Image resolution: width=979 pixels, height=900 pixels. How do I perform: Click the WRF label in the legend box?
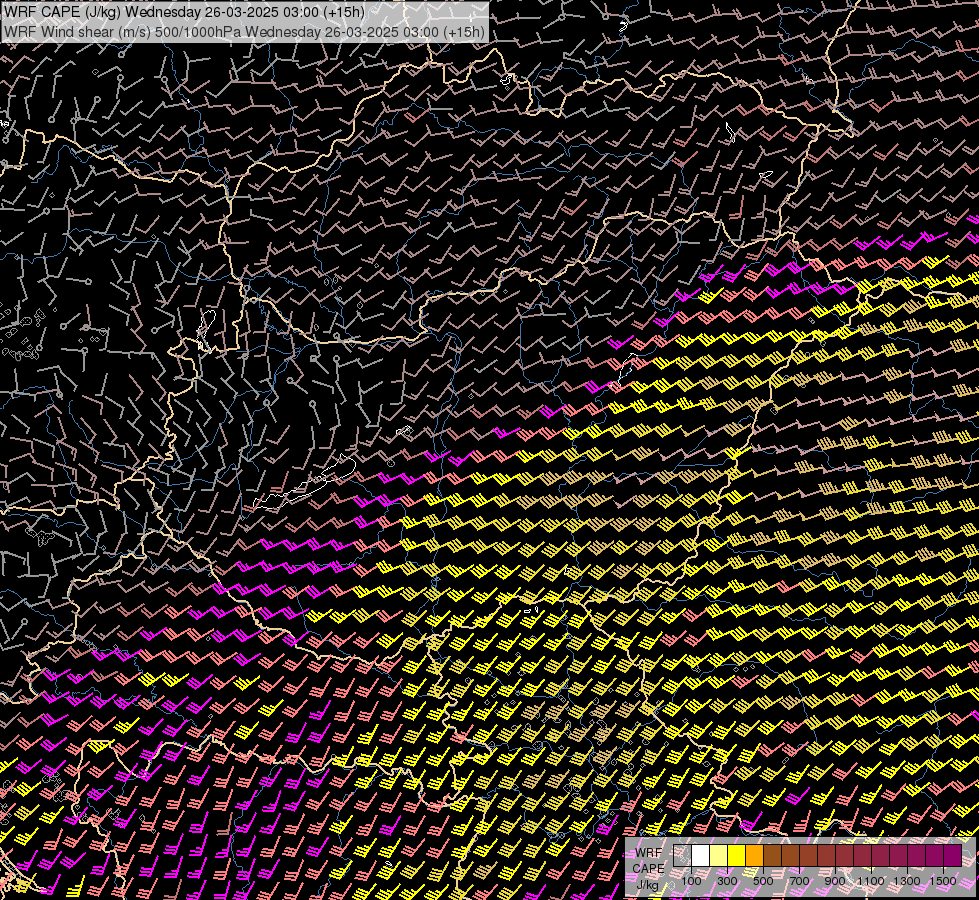pos(649,853)
